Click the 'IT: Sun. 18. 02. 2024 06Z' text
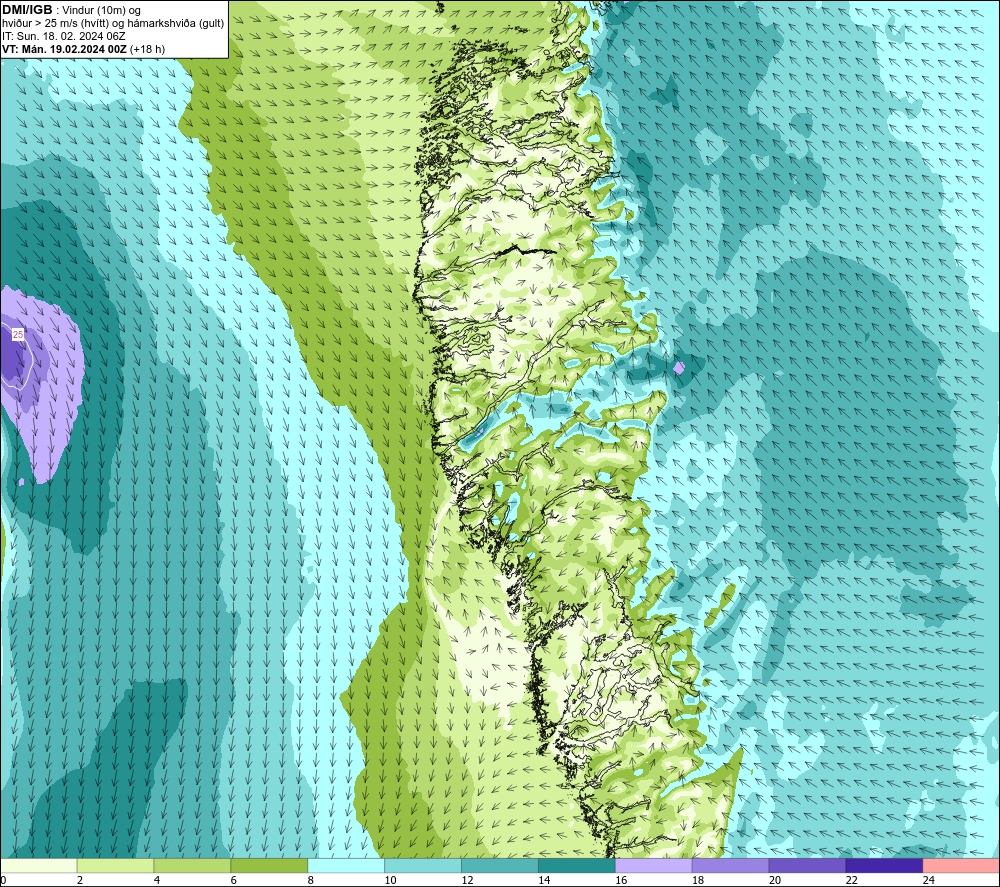Screen dimensions: 1000x887 [x=64, y=36]
